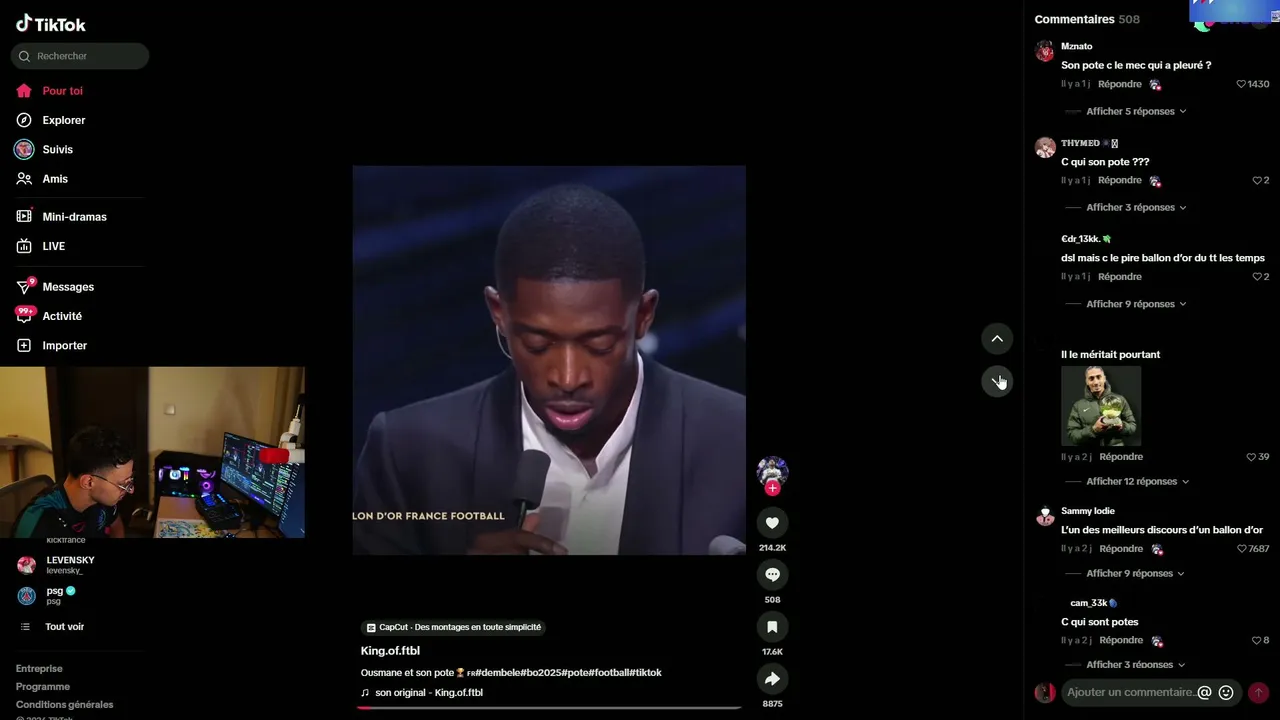Click the TikTok logo
Viewport: 1280px width, 720px height.
point(51,24)
